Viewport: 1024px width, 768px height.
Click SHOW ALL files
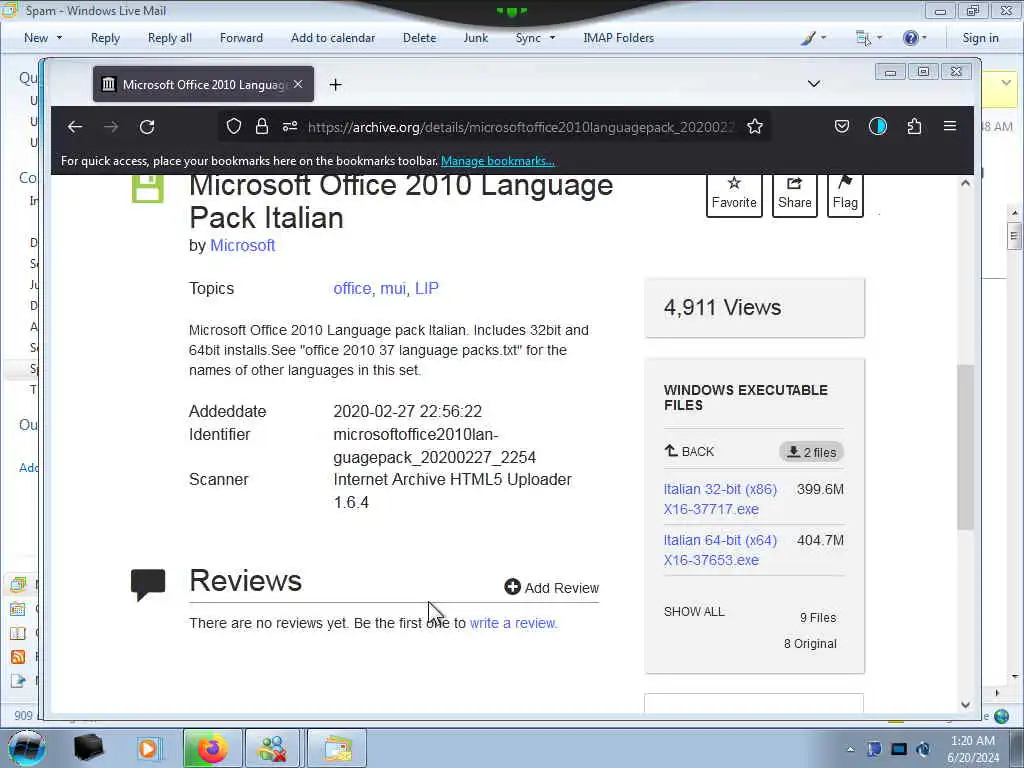tap(694, 612)
